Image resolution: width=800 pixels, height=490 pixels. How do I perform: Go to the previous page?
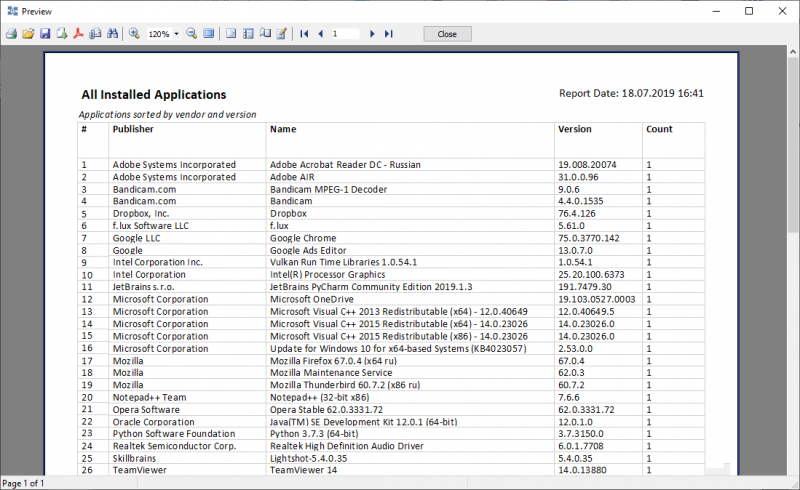(320, 34)
